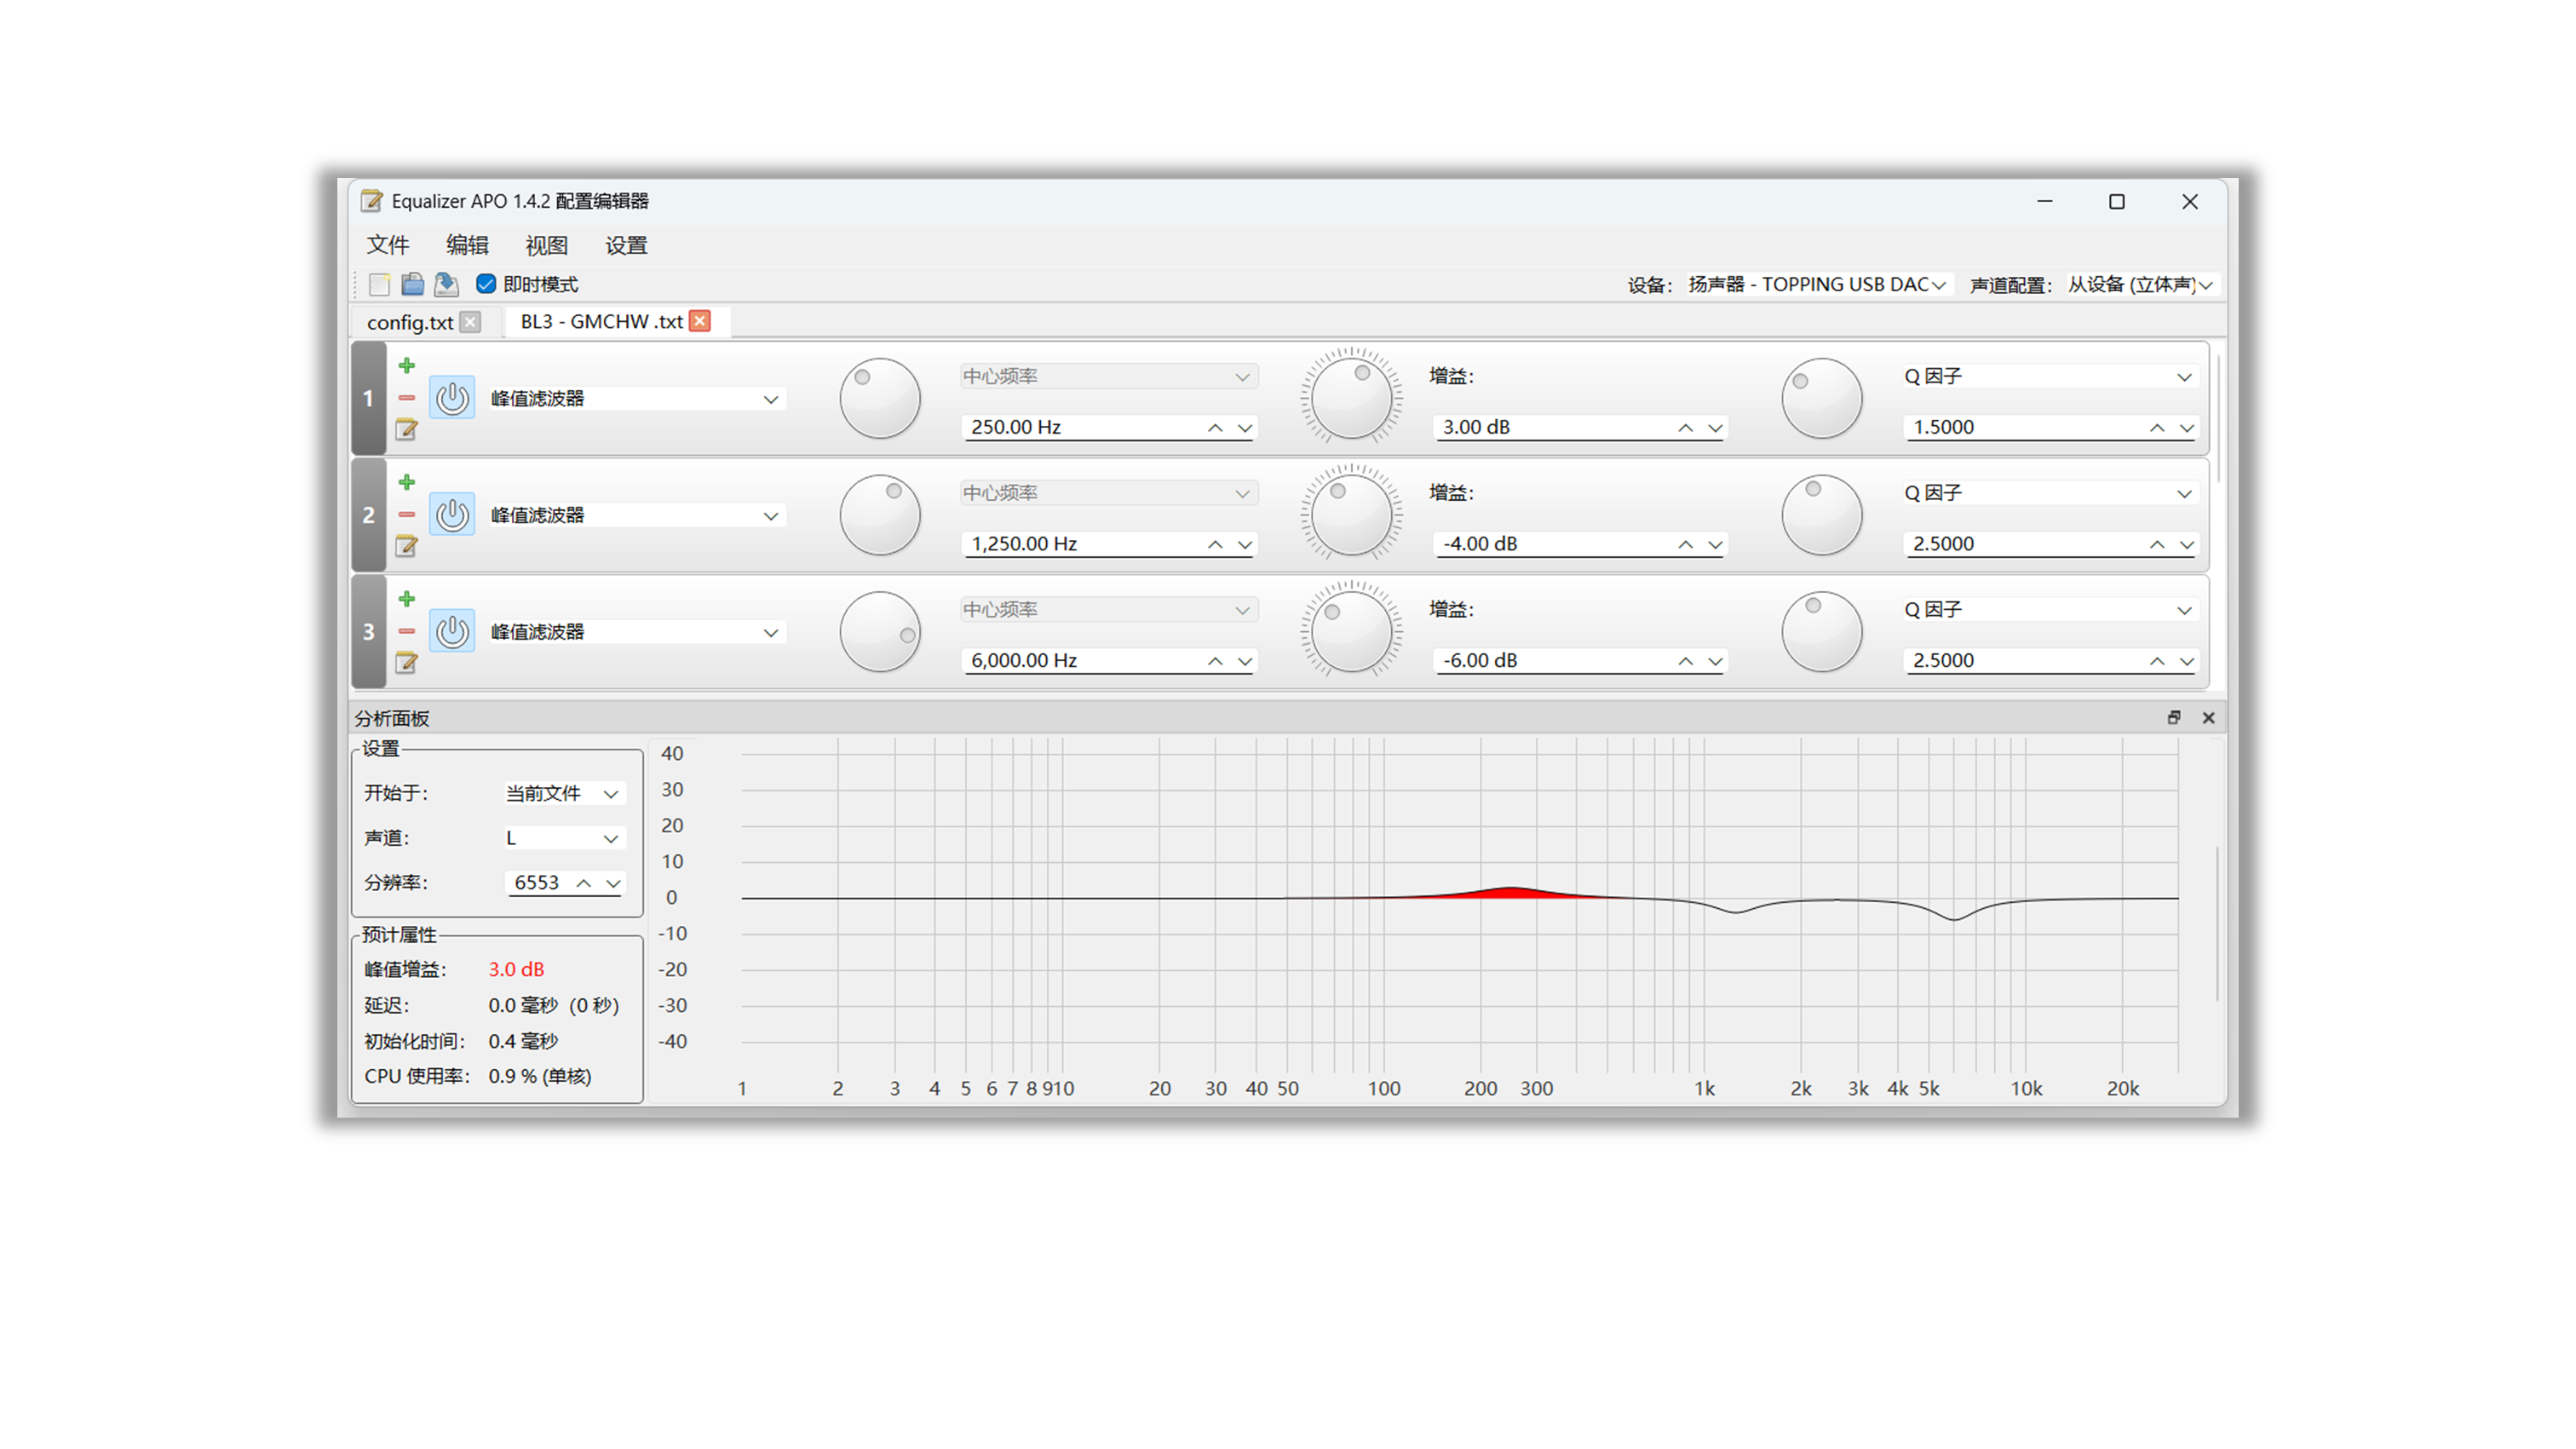Float the analysis panel with undock icon

click(2174, 718)
